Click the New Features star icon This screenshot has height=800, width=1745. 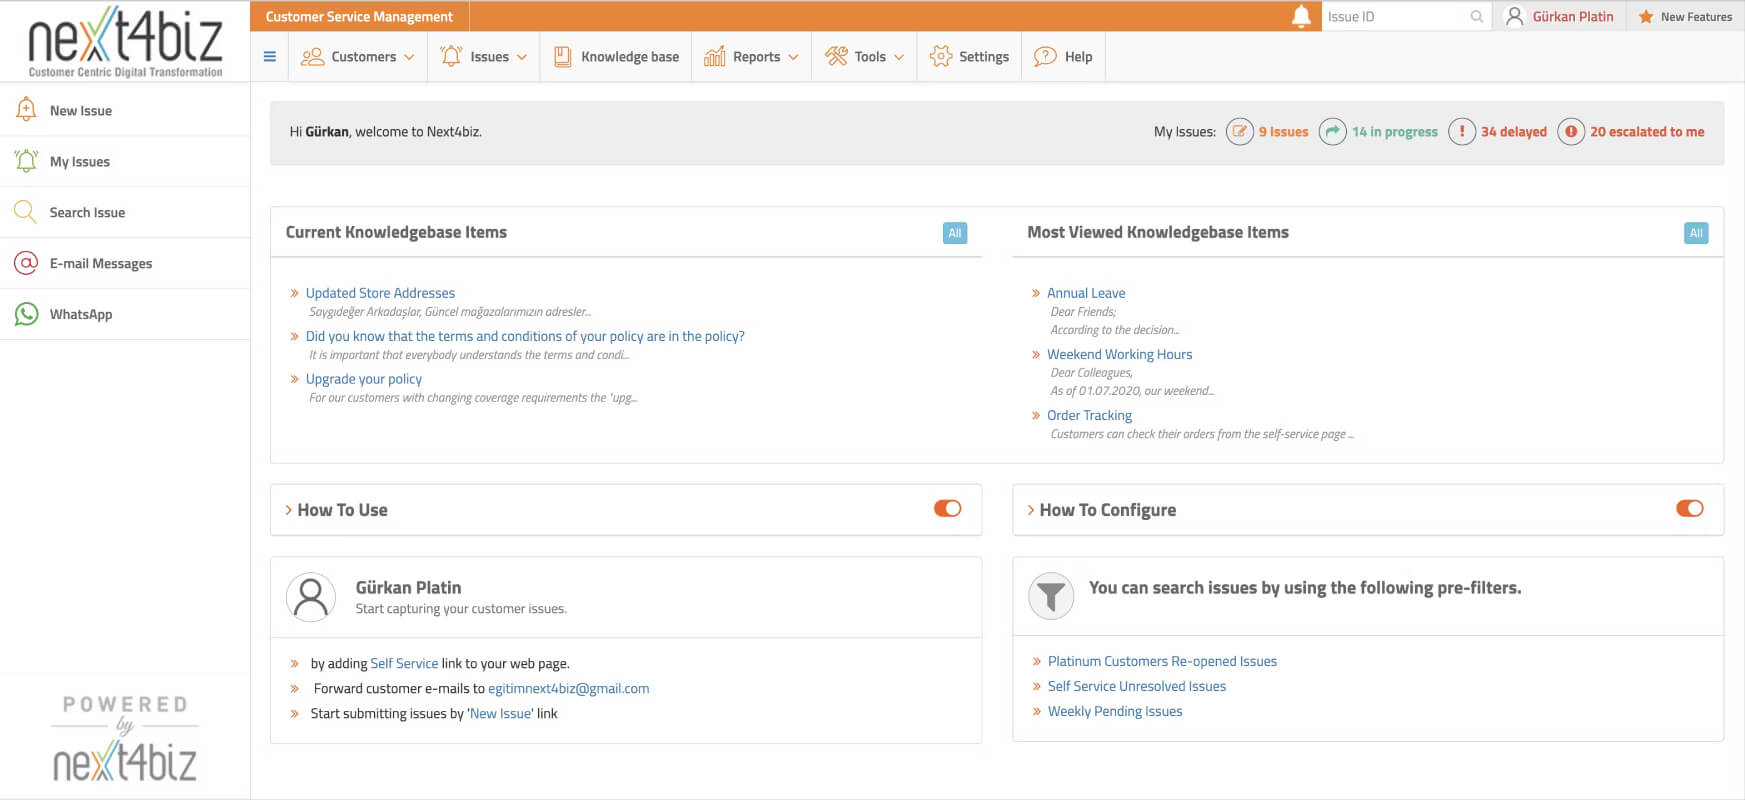(x=1646, y=17)
